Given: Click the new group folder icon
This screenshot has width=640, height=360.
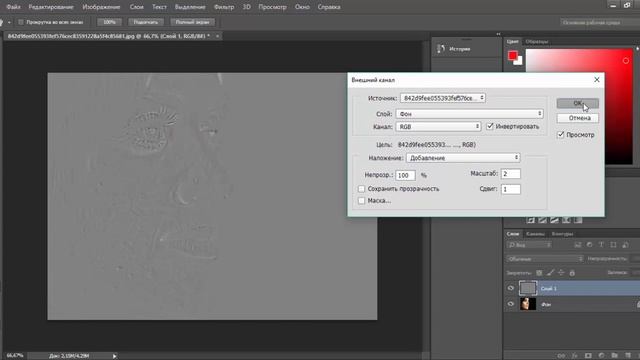Looking at the screenshot, I should pyautogui.click(x=614, y=356).
